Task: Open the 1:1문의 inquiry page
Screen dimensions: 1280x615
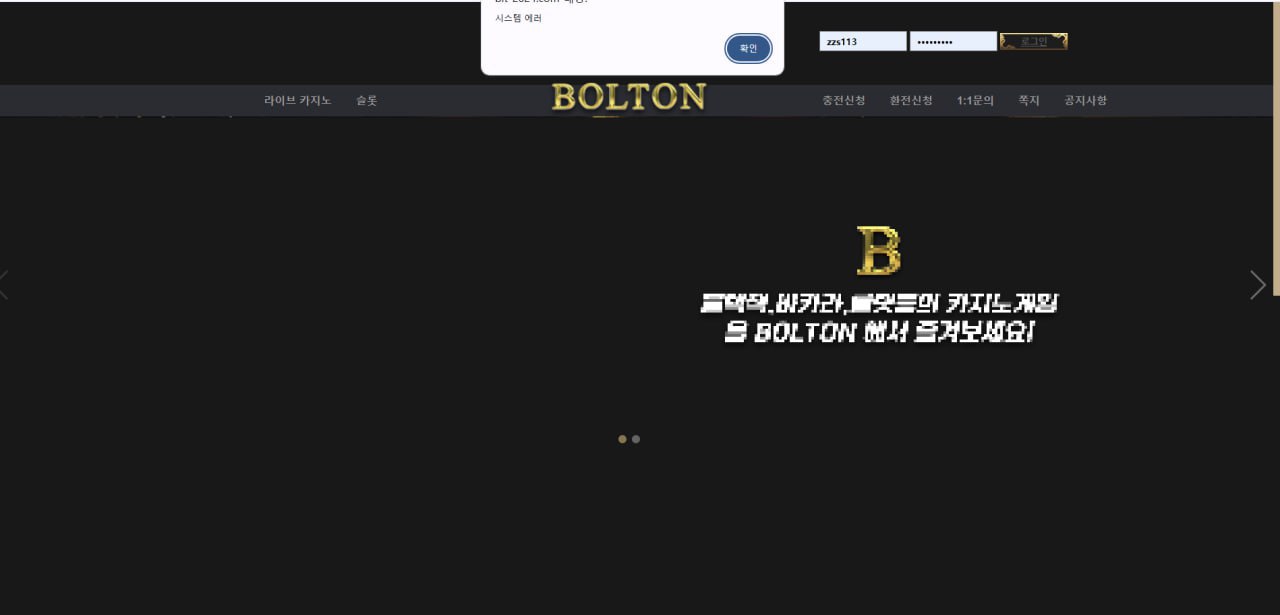Action: pos(975,100)
